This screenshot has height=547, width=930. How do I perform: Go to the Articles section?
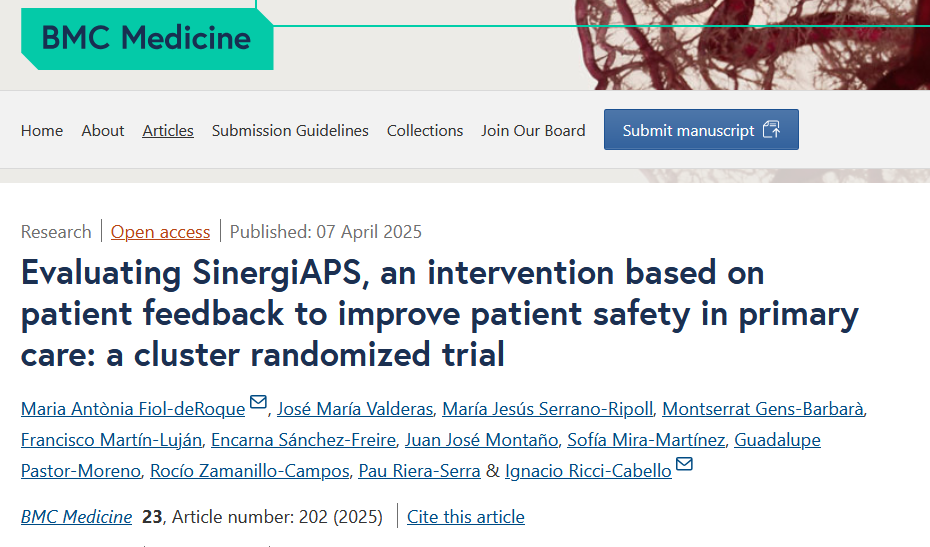(x=168, y=130)
